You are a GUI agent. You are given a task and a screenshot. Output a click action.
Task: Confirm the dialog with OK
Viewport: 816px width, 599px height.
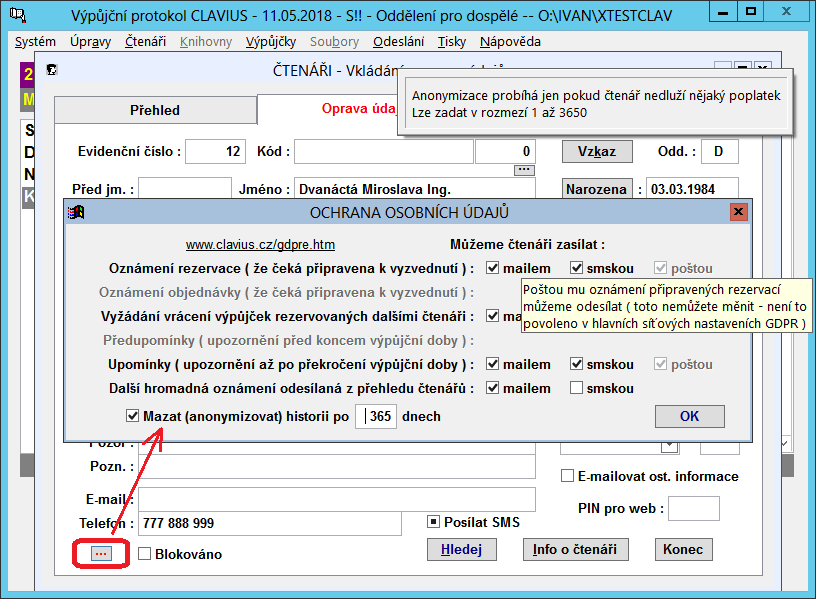[690, 416]
